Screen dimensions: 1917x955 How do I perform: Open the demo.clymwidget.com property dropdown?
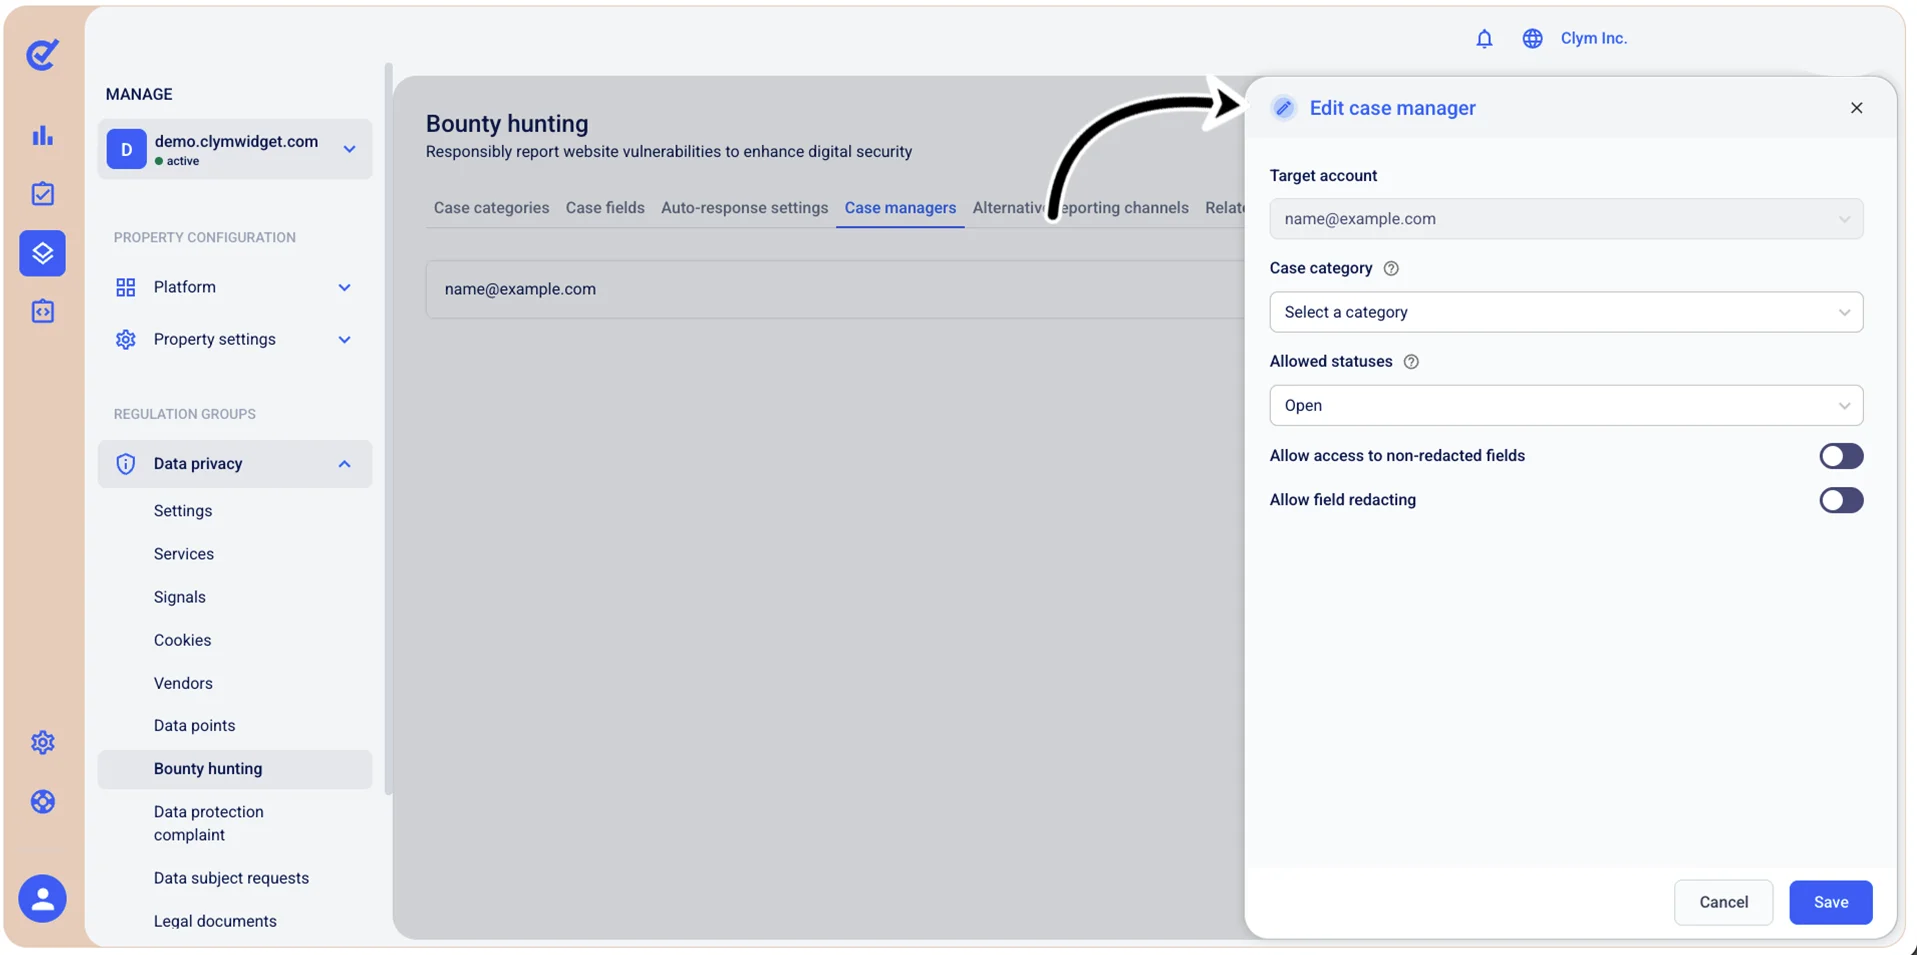point(235,150)
